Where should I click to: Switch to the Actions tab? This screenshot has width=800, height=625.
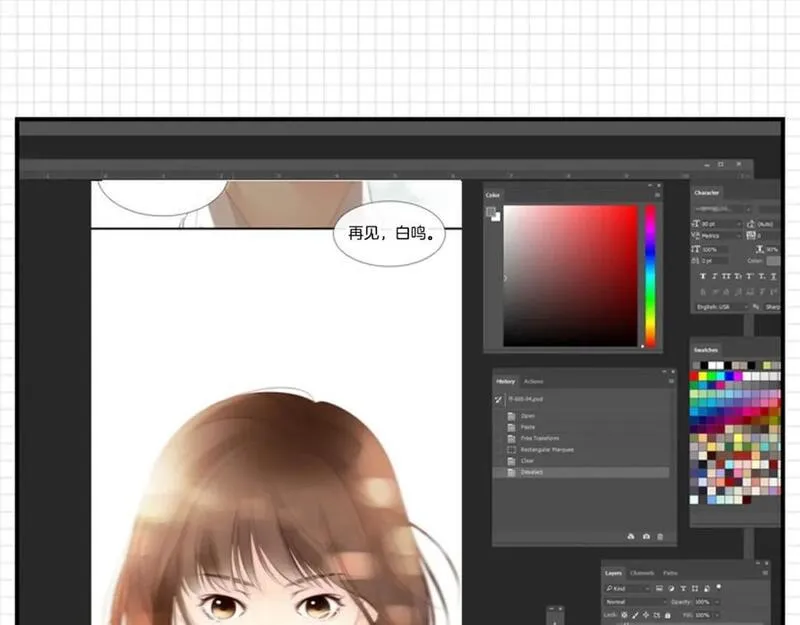(x=534, y=381)
